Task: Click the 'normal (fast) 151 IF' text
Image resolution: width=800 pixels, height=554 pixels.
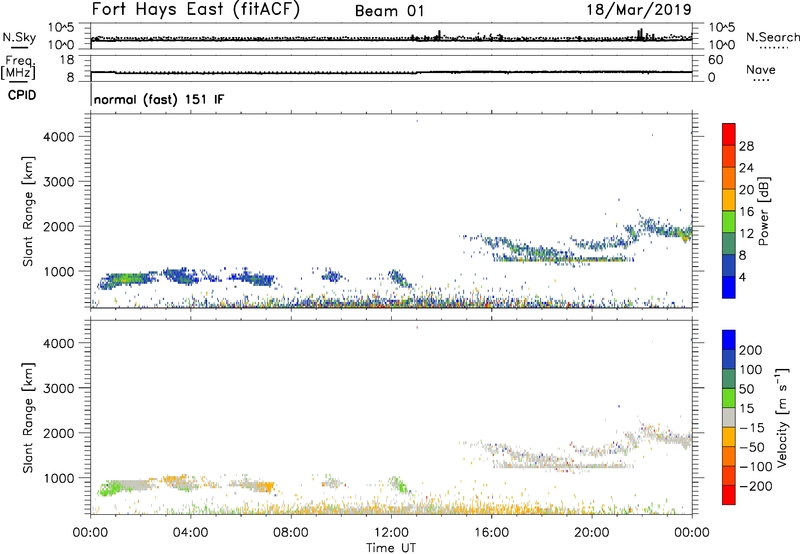Action: [159, 99]
